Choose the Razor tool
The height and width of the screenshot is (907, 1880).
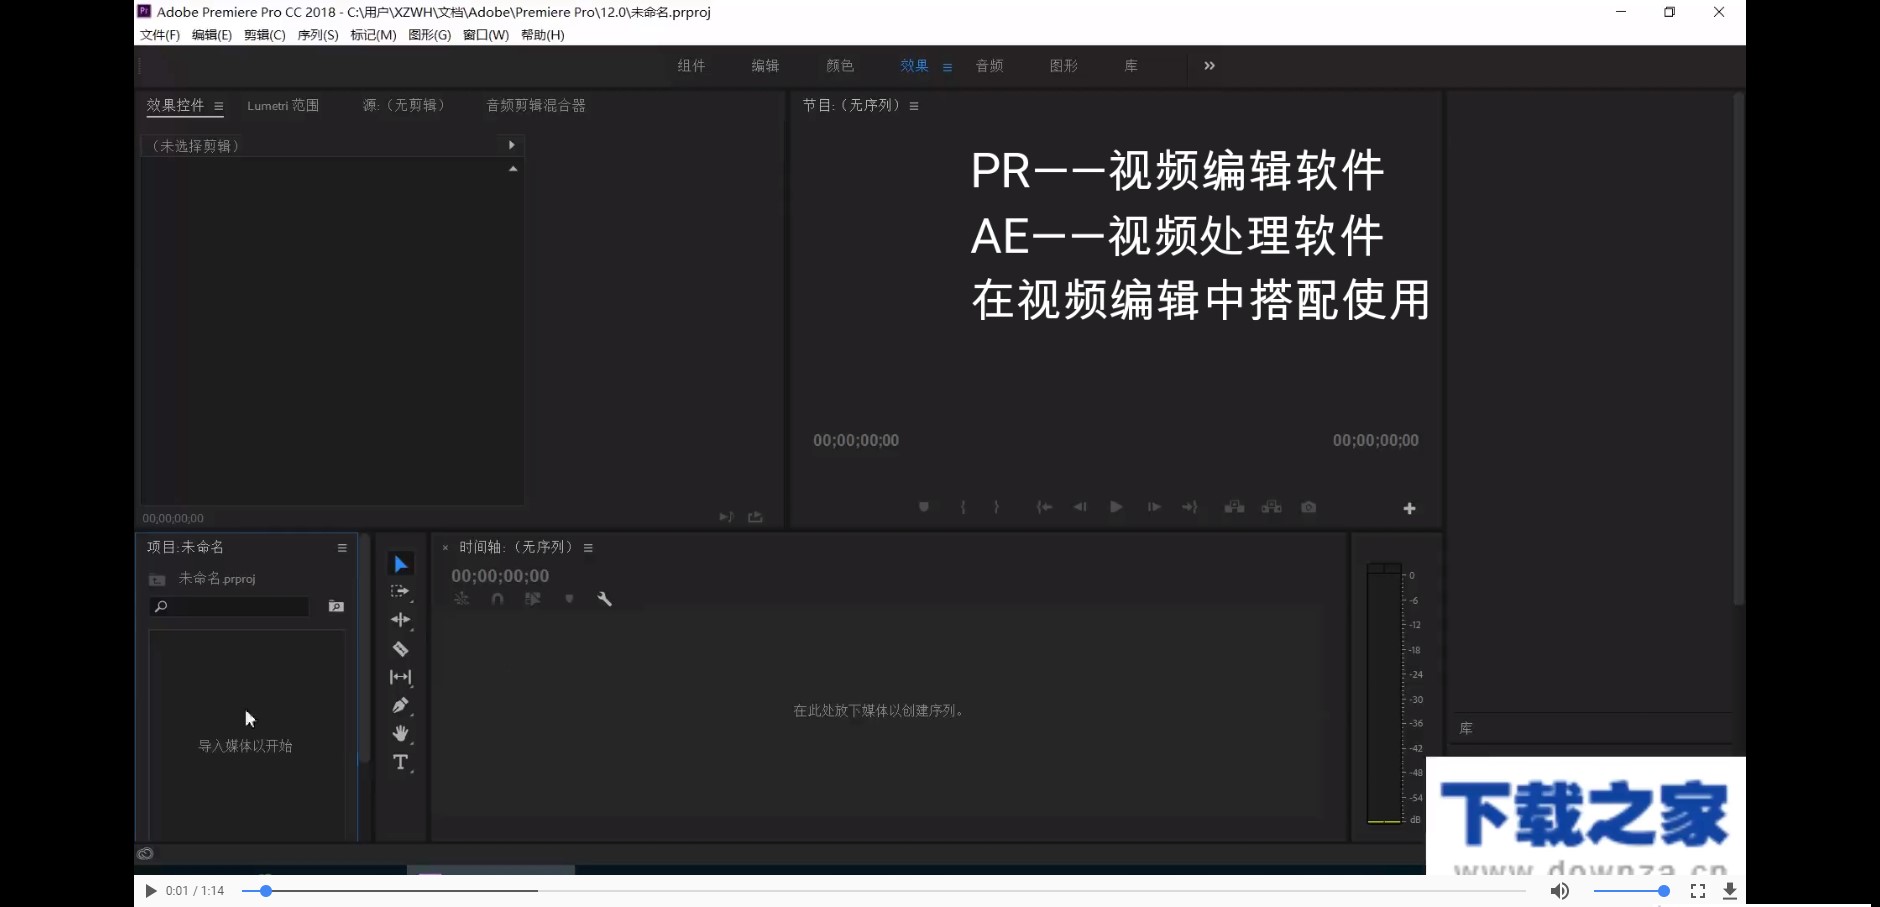401,648
